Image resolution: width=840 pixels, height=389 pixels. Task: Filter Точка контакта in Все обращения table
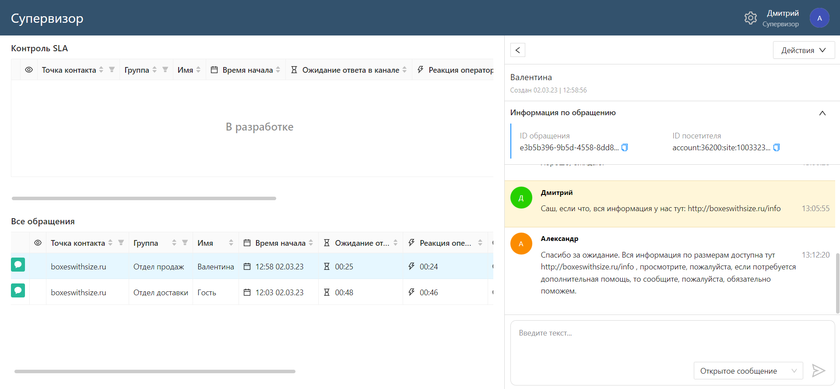click(x=121, y=243)
